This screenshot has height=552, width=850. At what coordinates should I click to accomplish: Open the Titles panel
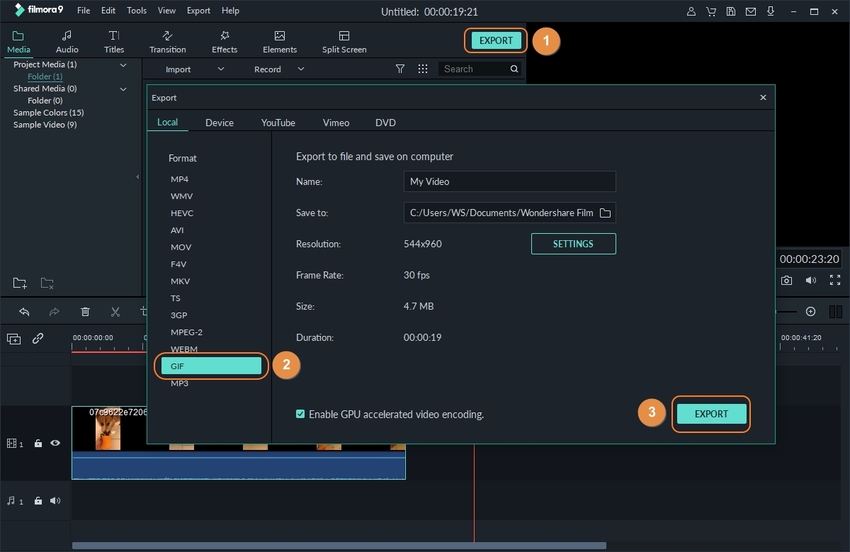click(114, 42)
